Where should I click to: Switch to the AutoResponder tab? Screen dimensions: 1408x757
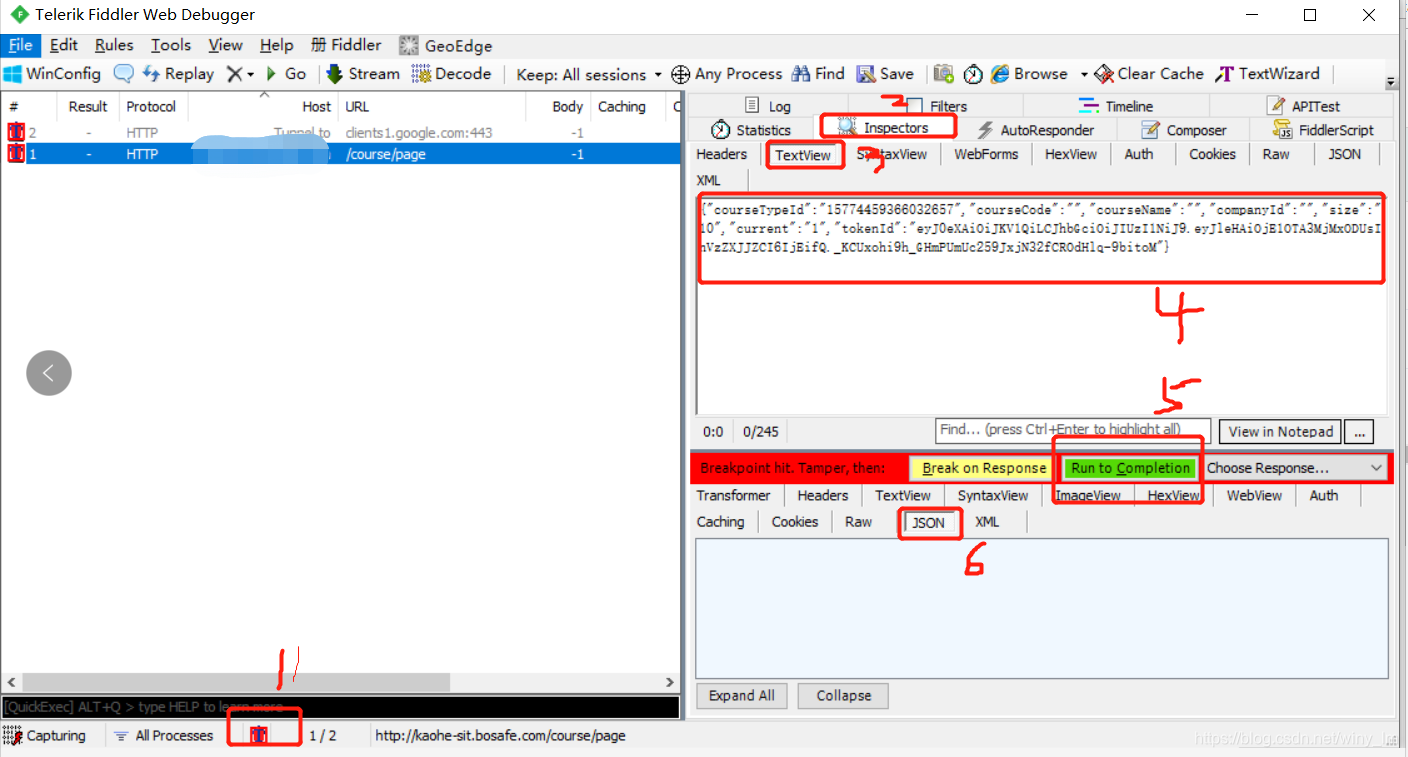(1035, 130)
